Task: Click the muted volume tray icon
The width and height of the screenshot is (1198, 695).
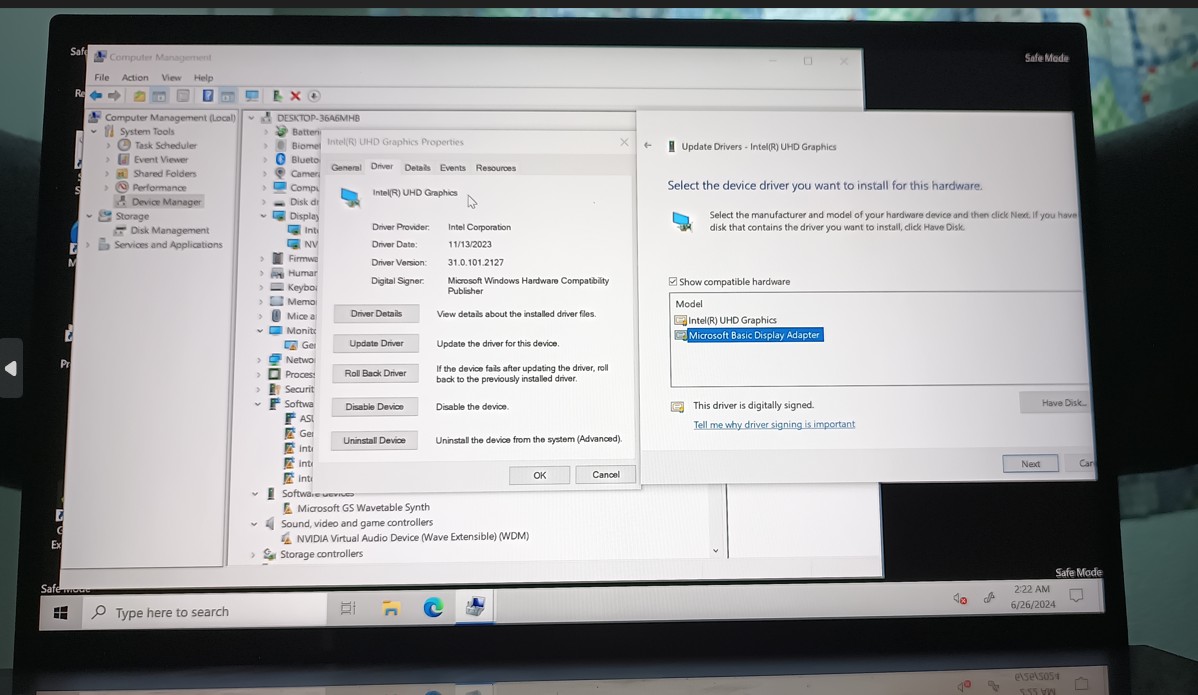Action: [x=960, y=599]
